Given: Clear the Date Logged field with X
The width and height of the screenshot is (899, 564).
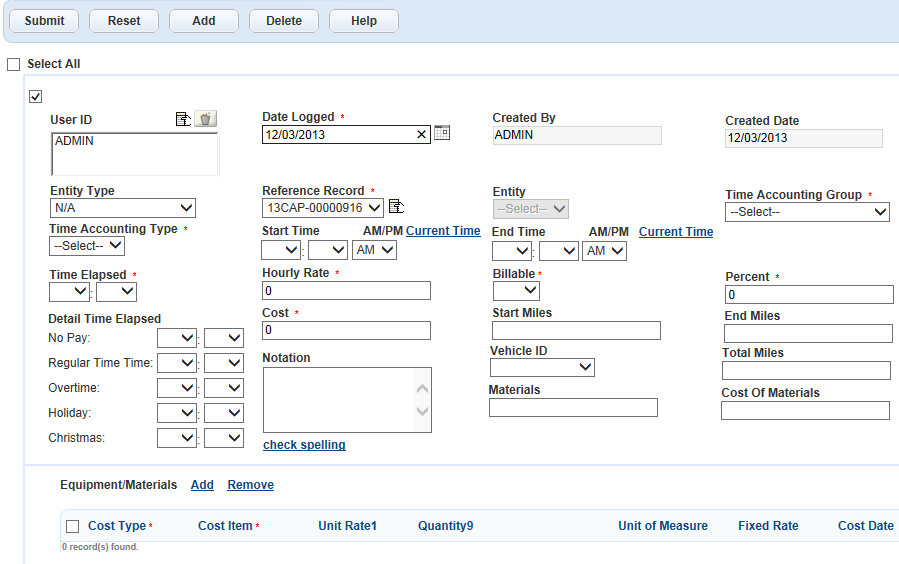Looking at the screenshot, I should point(421,134).
